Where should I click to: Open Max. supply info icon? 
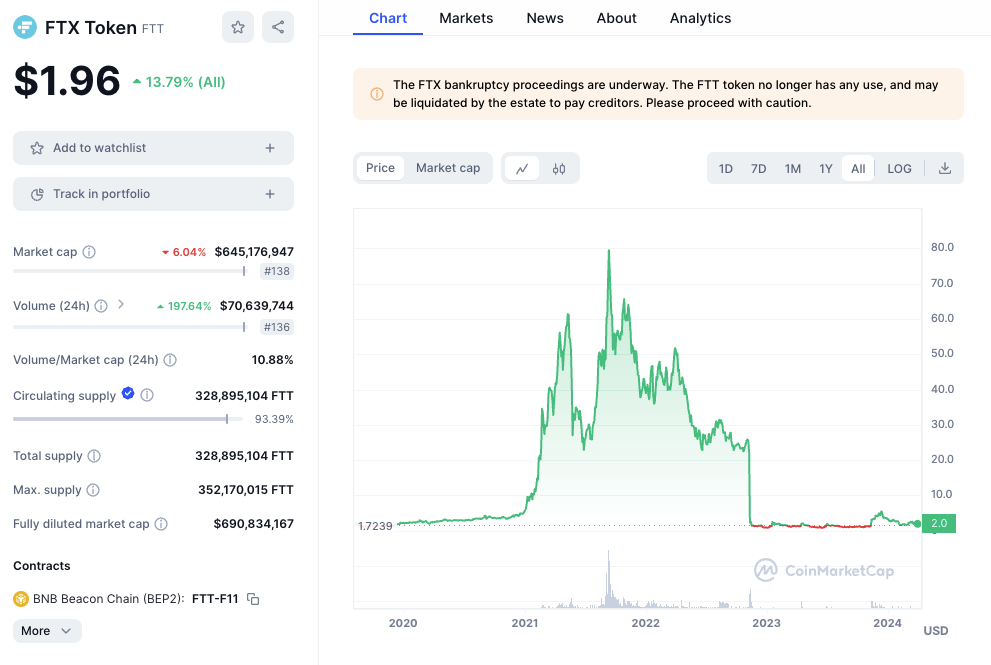[x=93, y=490]
